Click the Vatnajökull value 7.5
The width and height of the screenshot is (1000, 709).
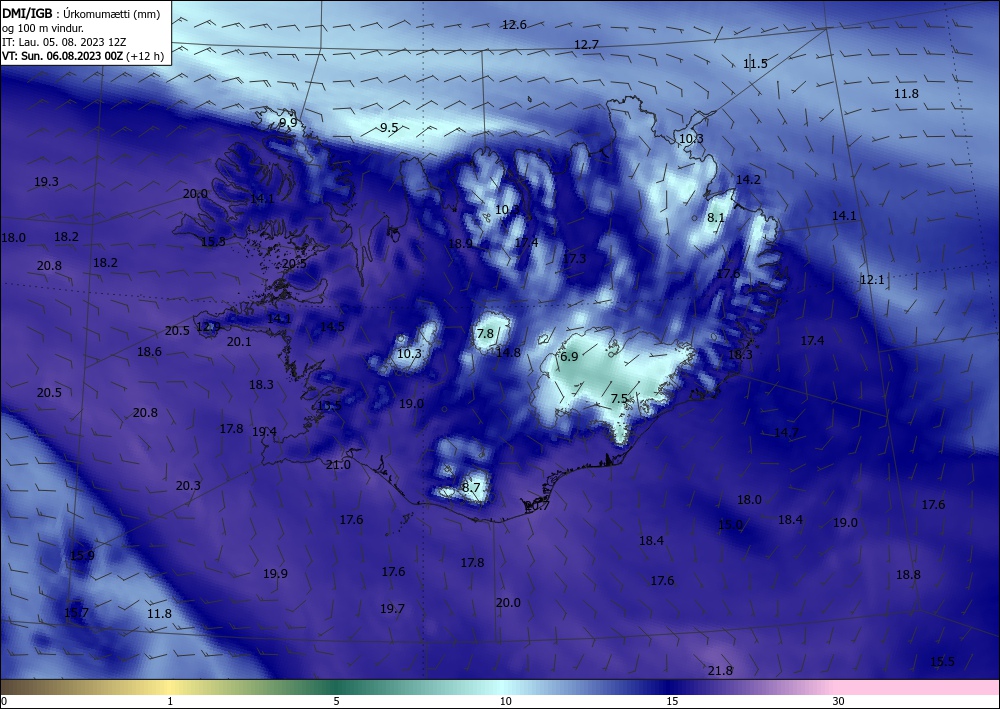tap(619, 398)
